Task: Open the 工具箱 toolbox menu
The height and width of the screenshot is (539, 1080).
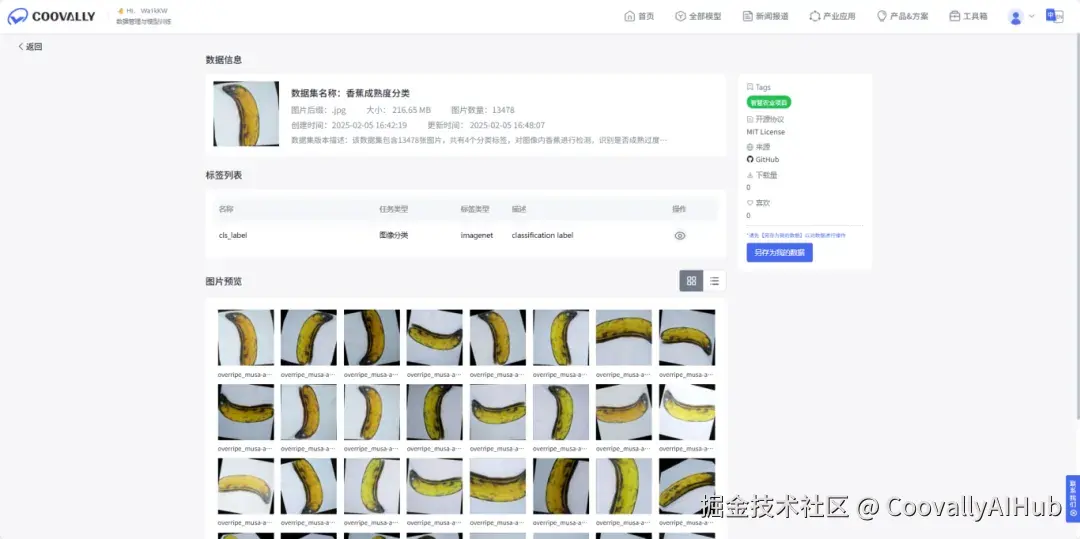Action: [968, 17]
